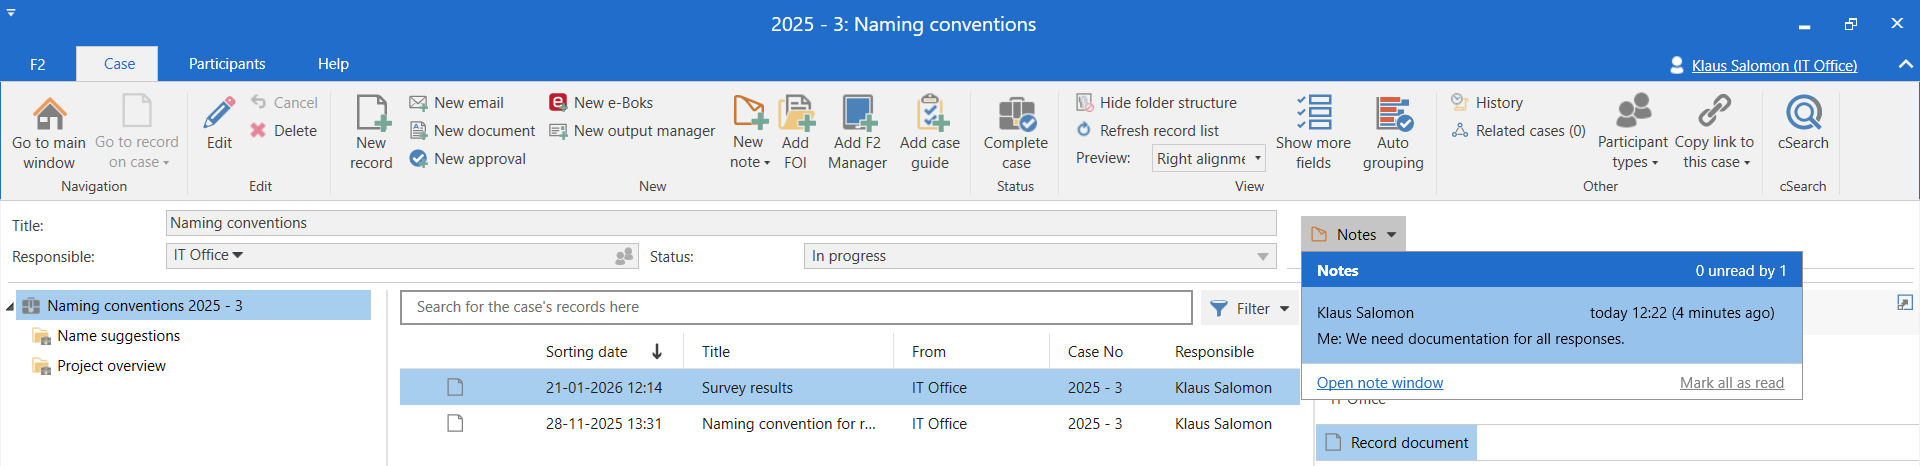Open Related cases (0)
The width and height of the screenshot is (1920, 466).
pyautogui.click(x=1519, y=131)
